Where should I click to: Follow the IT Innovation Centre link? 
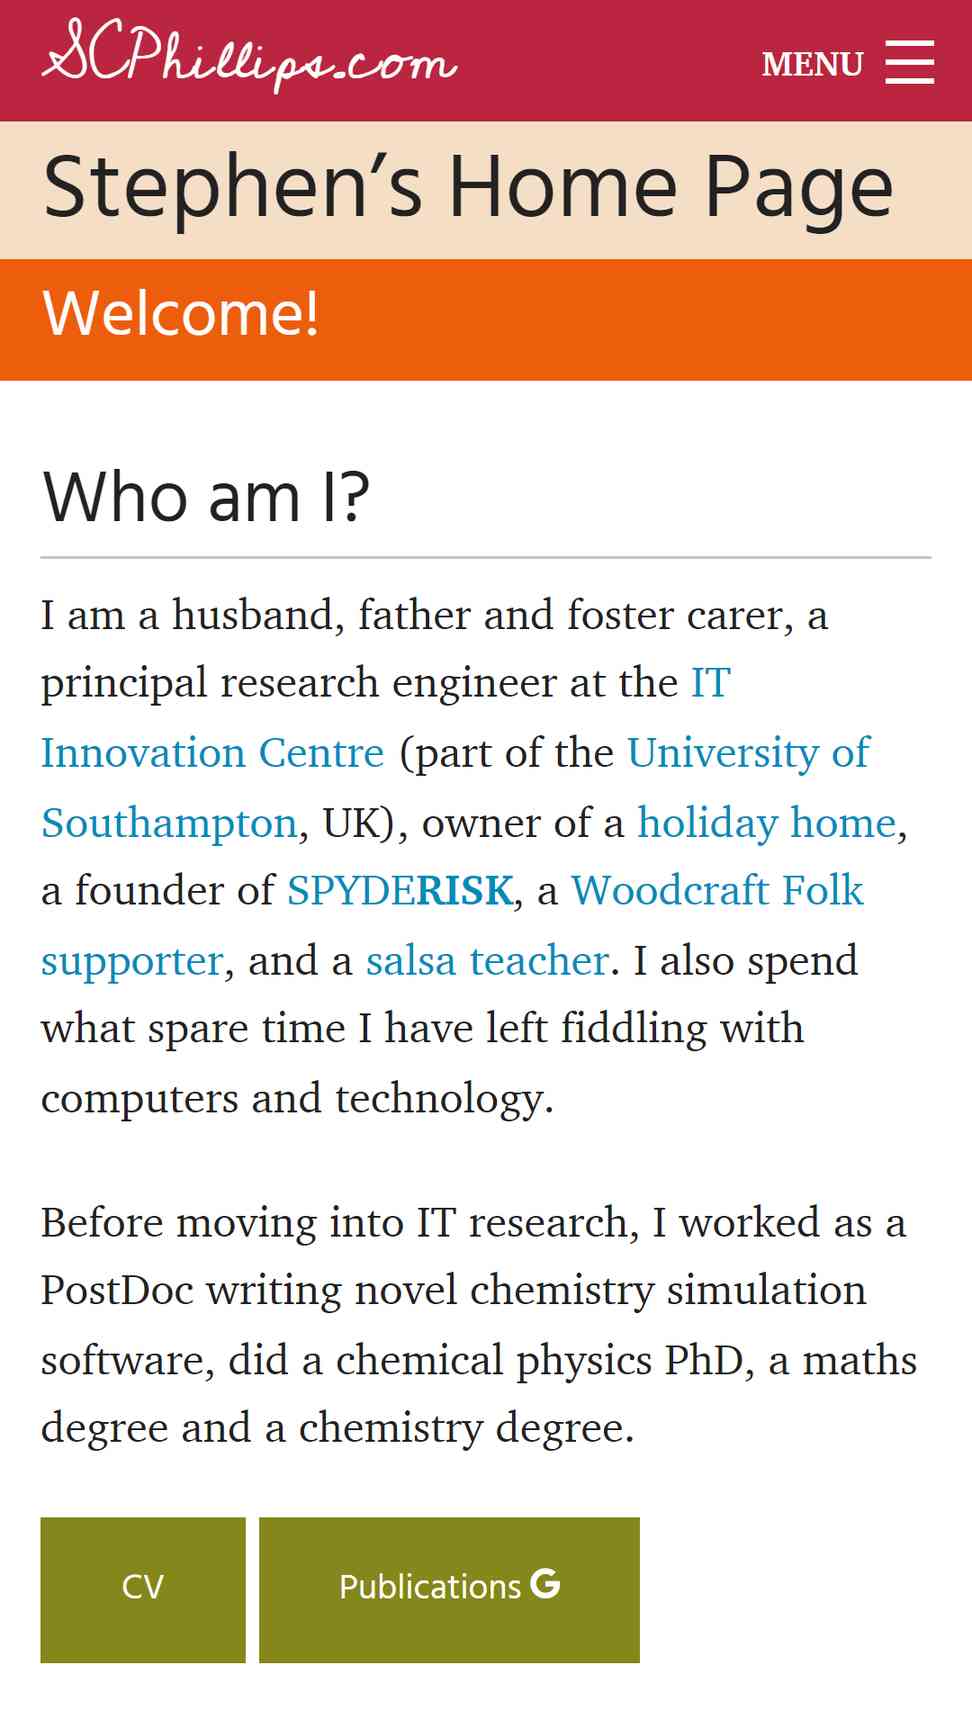[x=212, y=752]
